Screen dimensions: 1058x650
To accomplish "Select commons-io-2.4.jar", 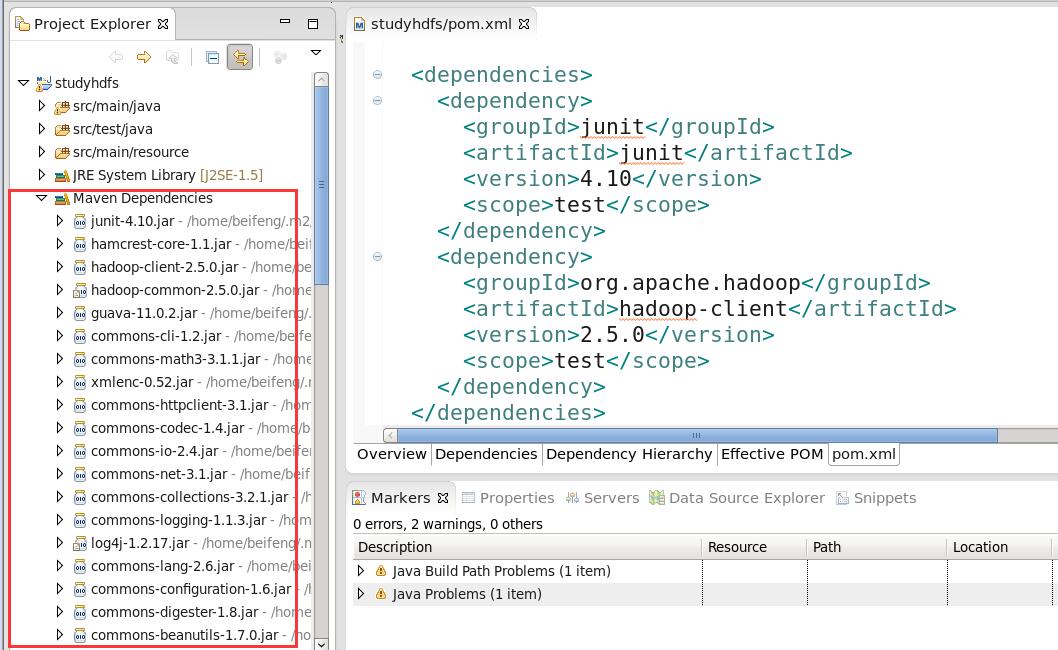I will point(155,451).
